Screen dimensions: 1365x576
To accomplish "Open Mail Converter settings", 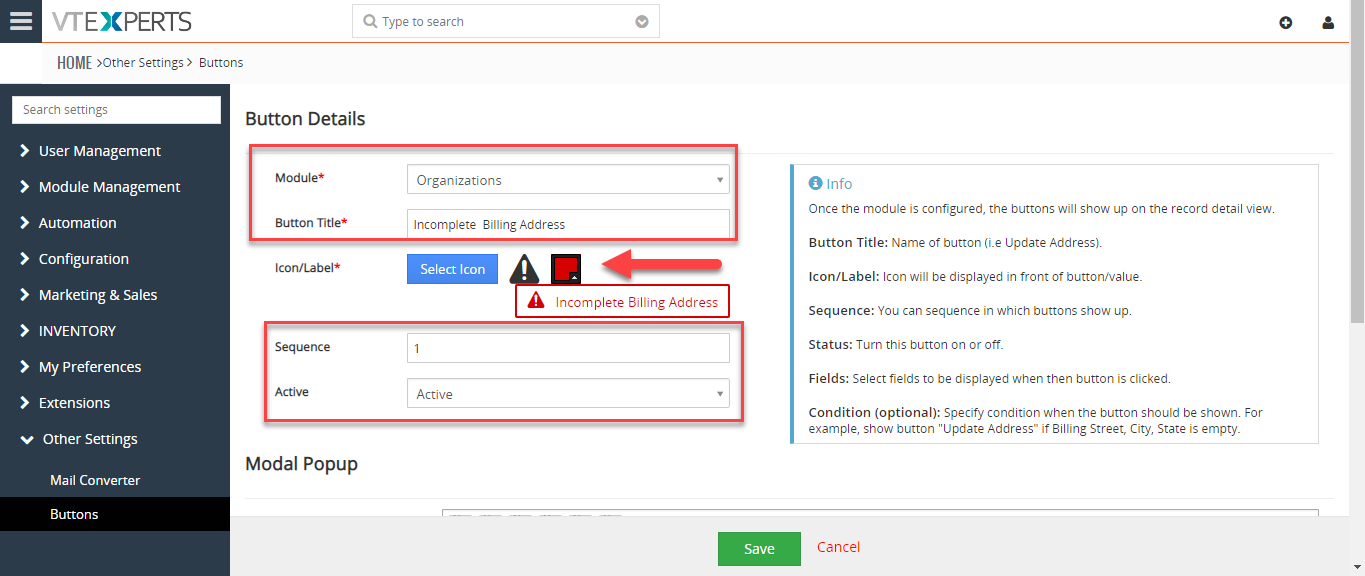I will (95, 480).
